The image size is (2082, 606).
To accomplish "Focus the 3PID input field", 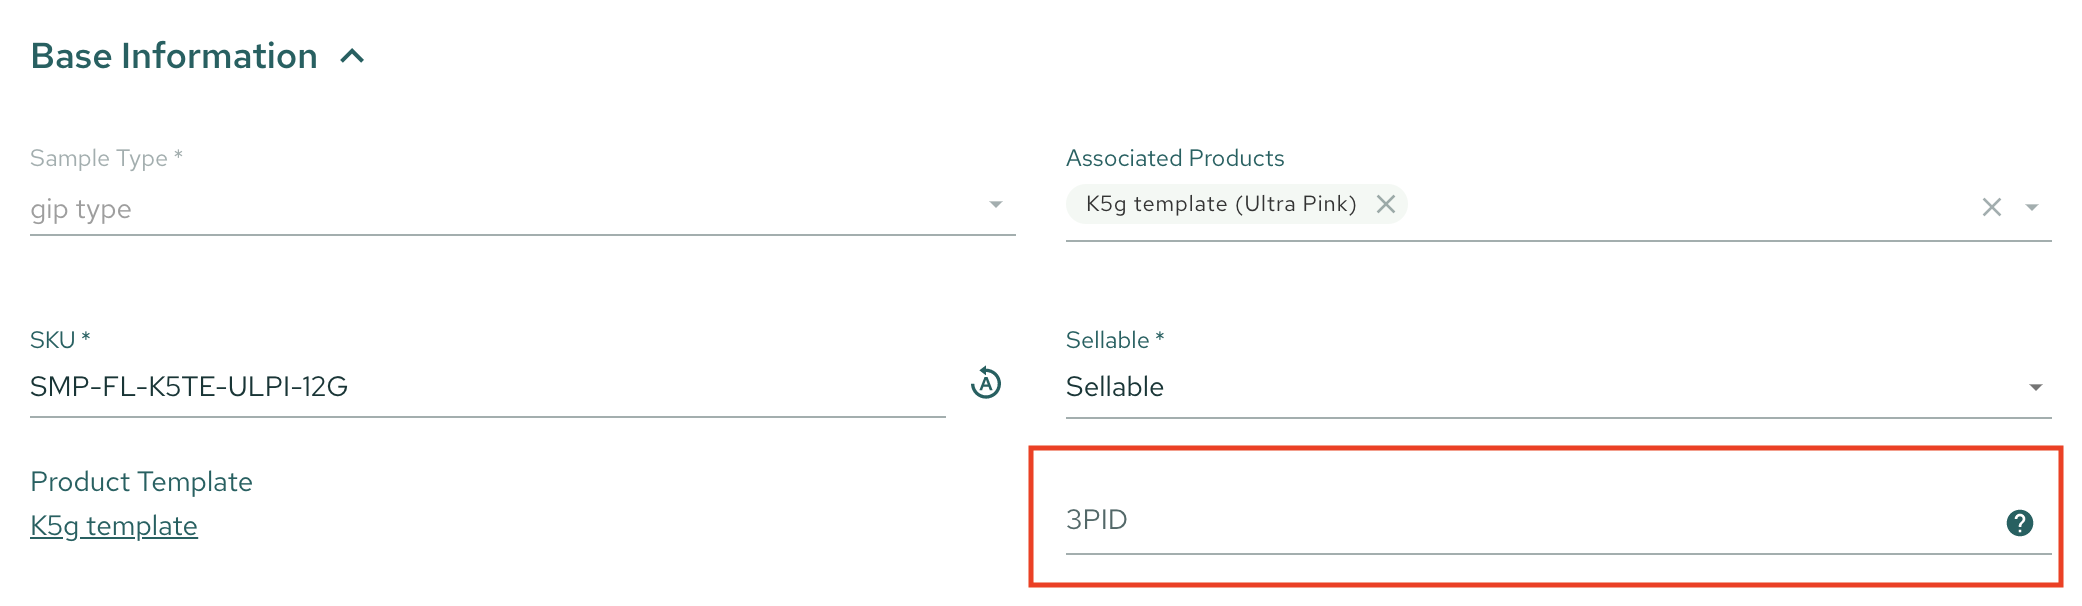I will (x=1500, y=520).
